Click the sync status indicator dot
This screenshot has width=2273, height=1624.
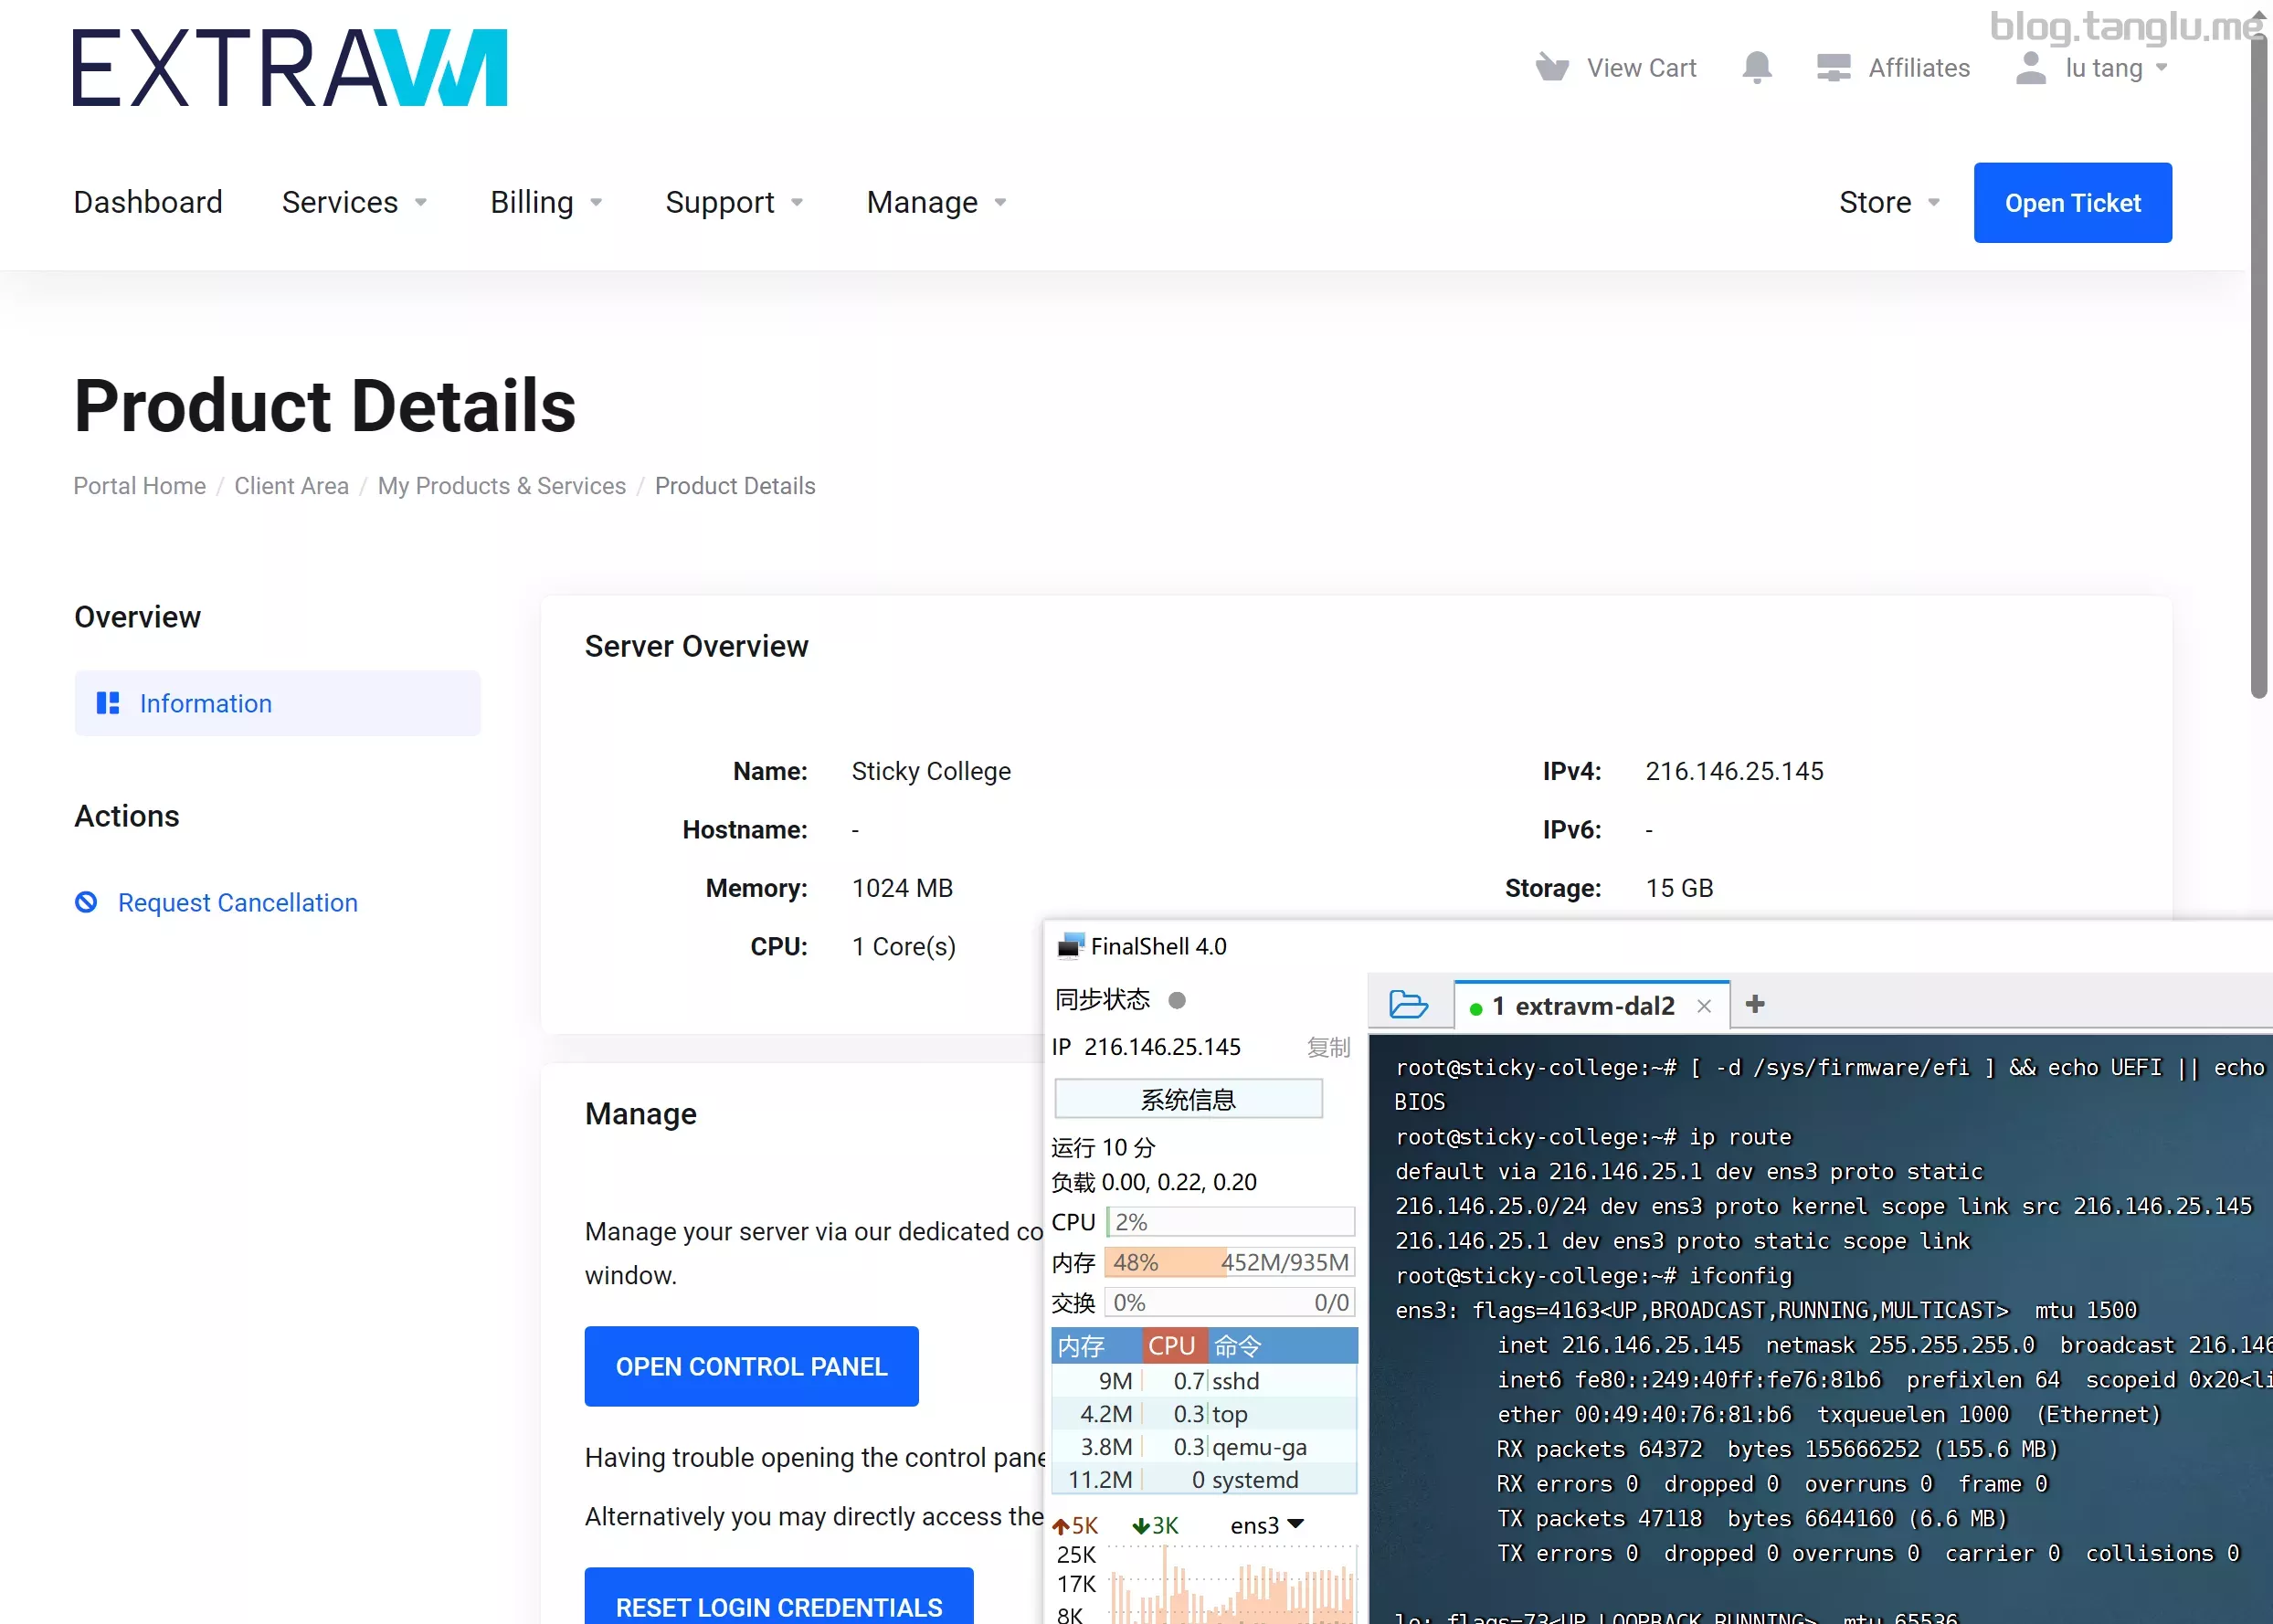point(1177,1000)
